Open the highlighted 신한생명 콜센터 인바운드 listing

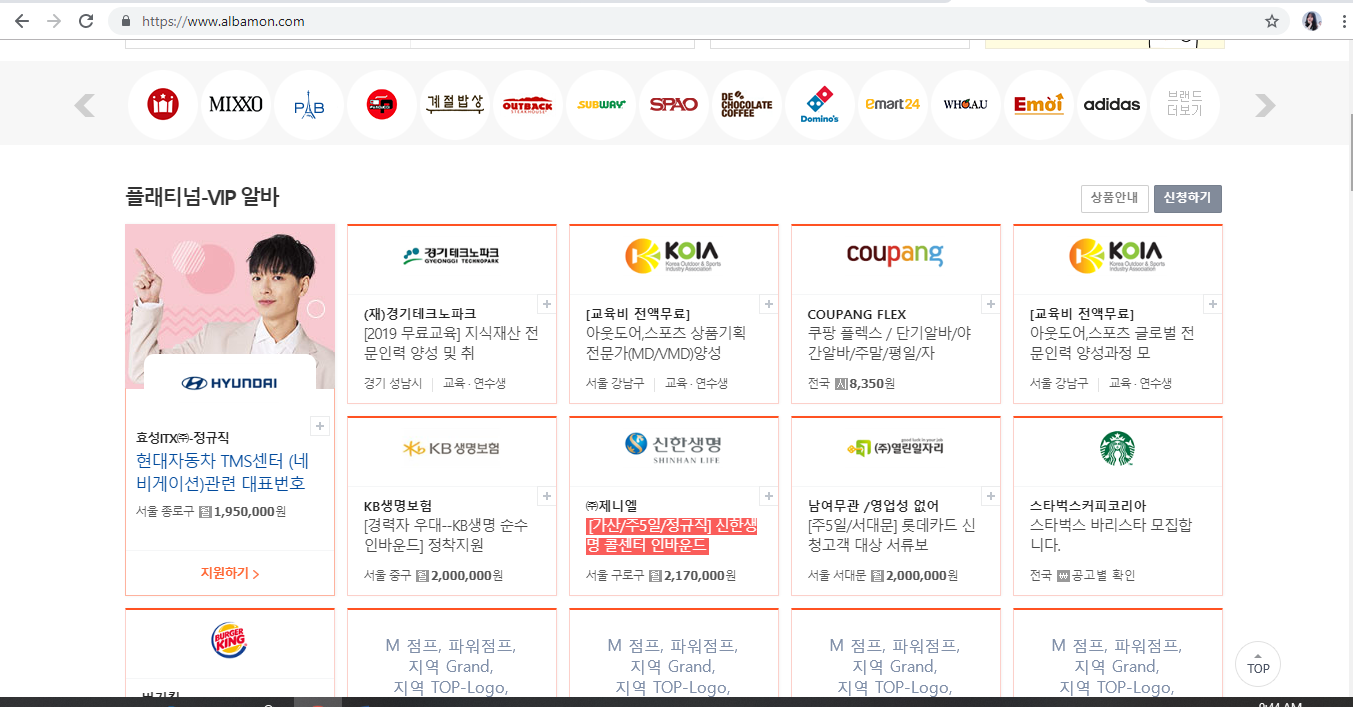671,535
